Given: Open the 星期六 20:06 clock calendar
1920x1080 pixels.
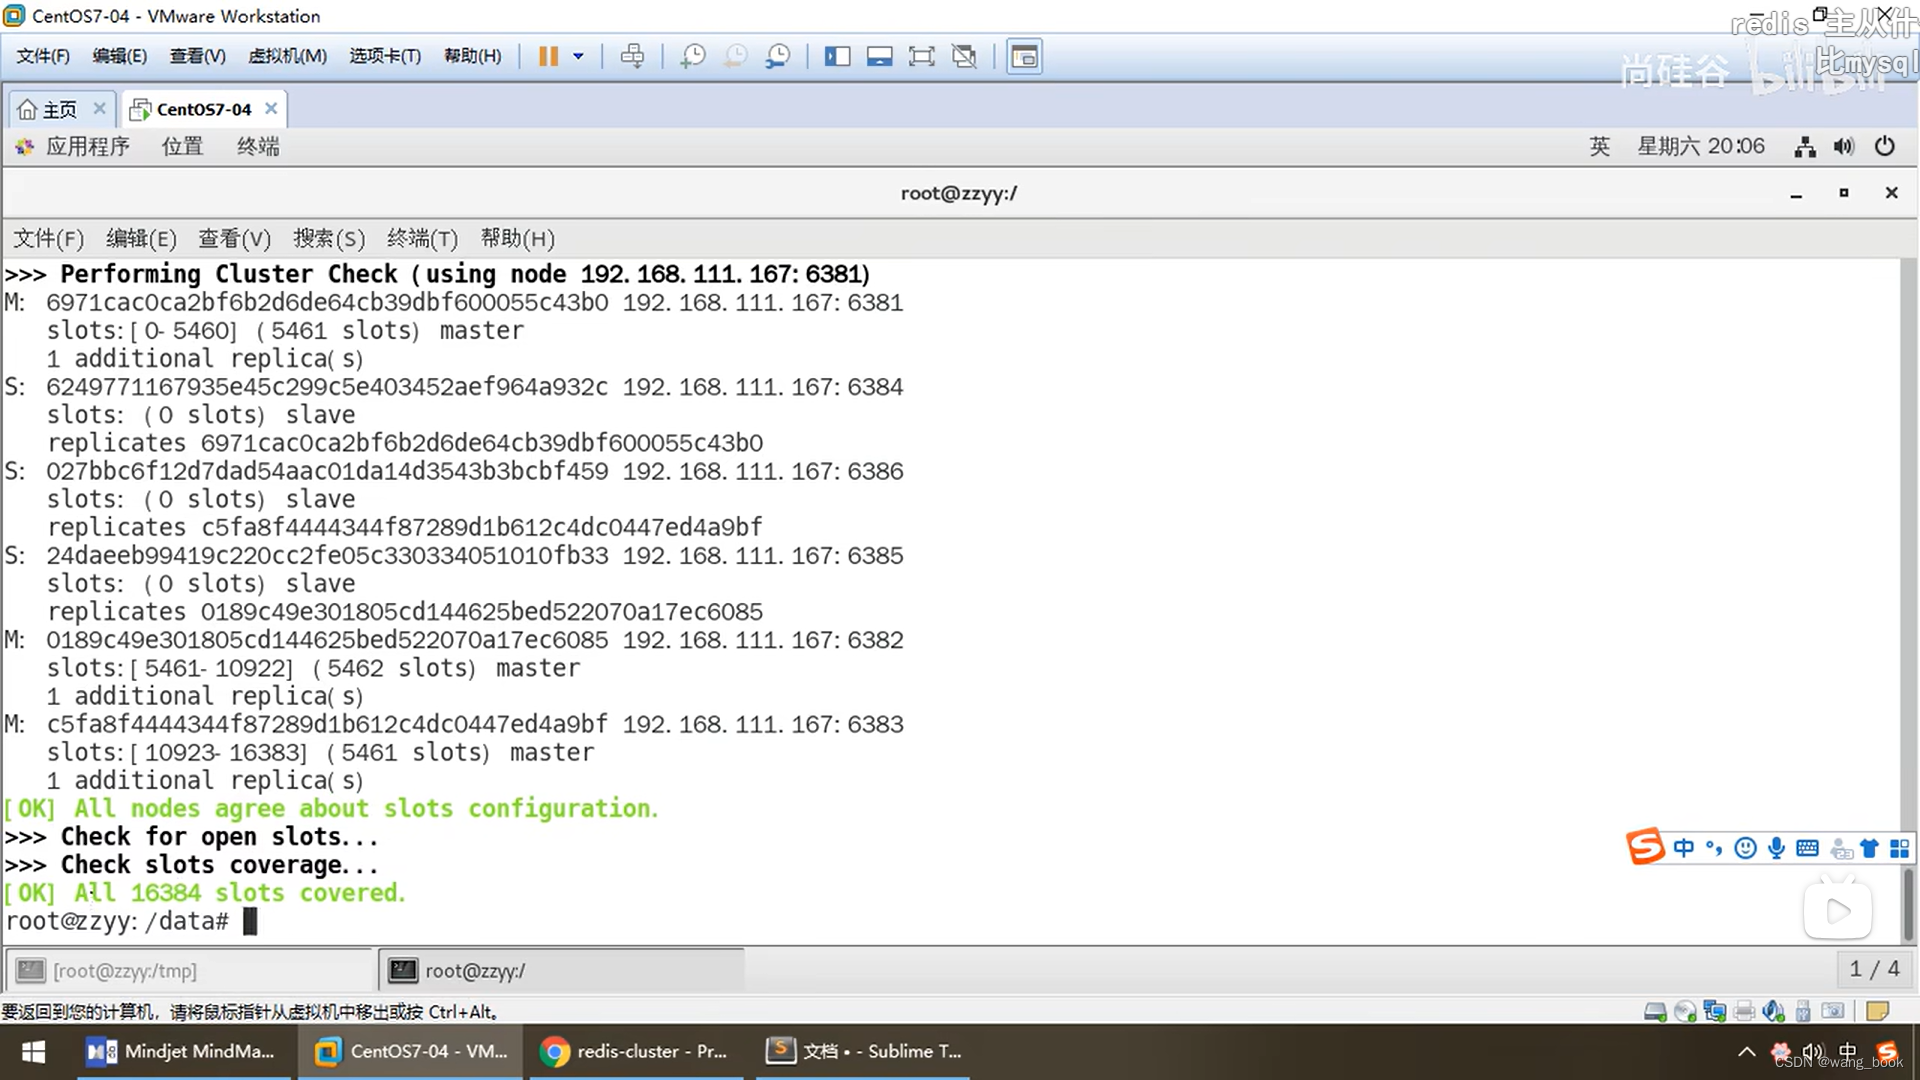Looking at the screenshot, I should (x=1700, y=147).
